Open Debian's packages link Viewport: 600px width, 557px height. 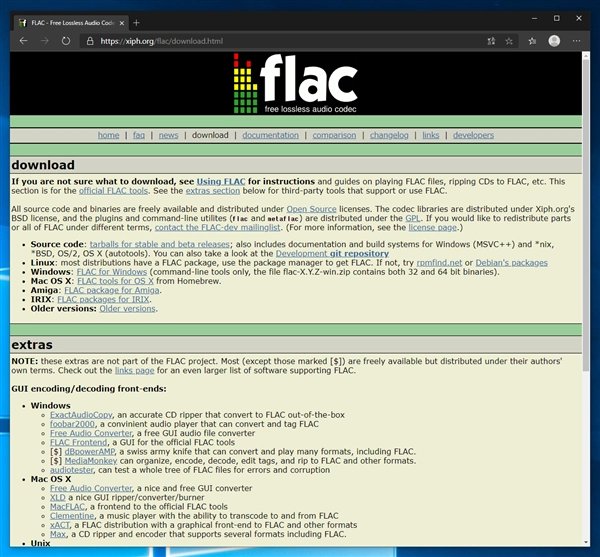click(512, 262)
